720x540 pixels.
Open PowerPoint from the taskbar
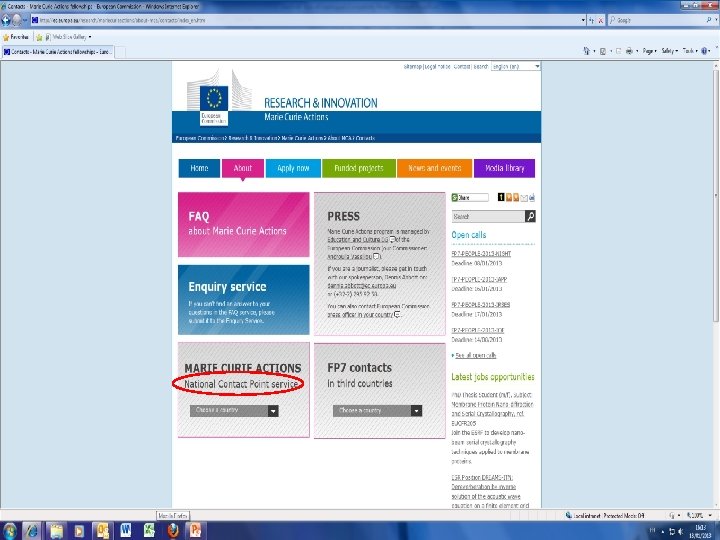click(x=196, y=531)
